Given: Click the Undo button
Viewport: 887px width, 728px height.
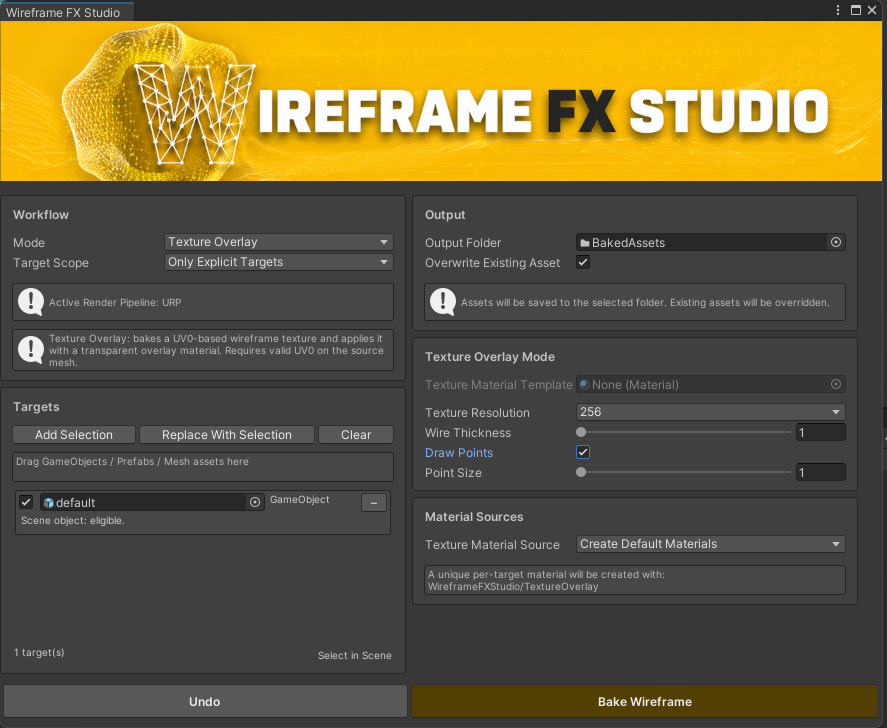Looking at the screenshot, I should pos(205,701).
